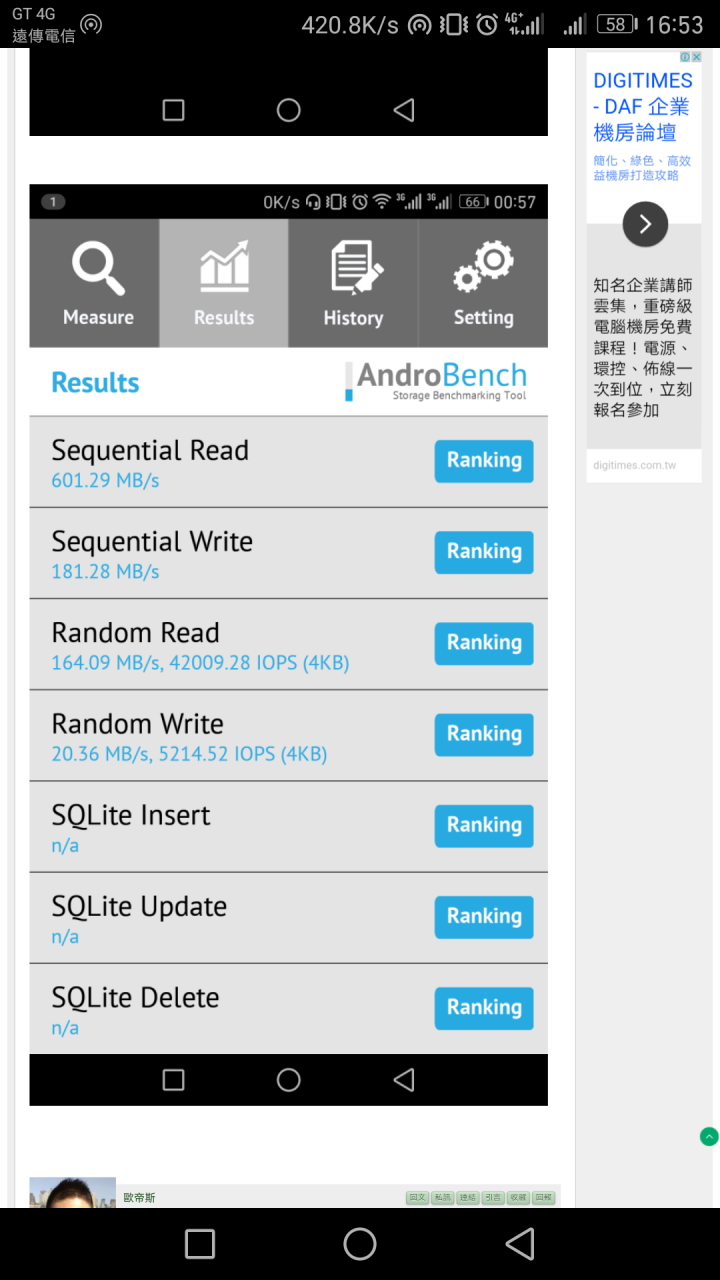View Ranking for Random Write

(x=484, y=734)
